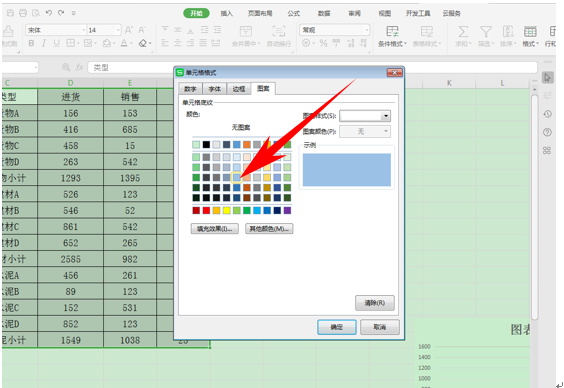Click the Decrease font size A icon
564x388 pixels.
142,30
